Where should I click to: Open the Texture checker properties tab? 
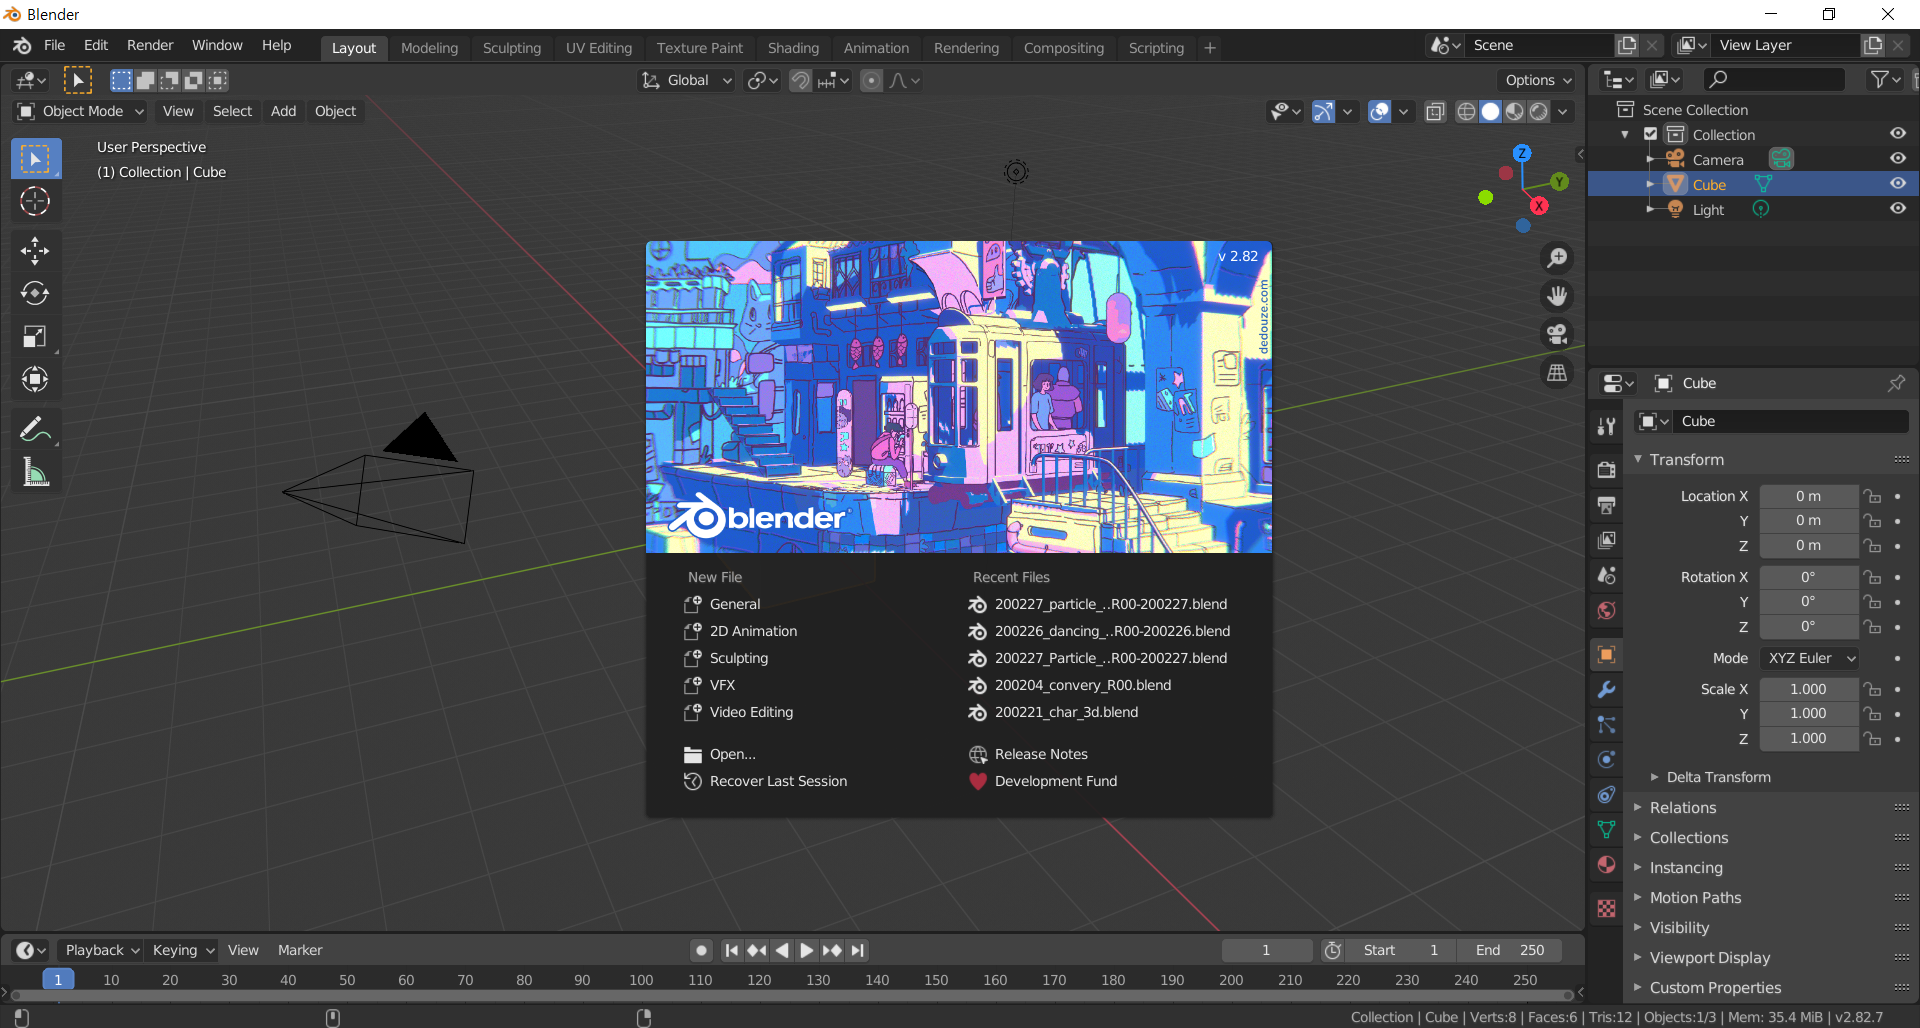tap(1606, 908)
